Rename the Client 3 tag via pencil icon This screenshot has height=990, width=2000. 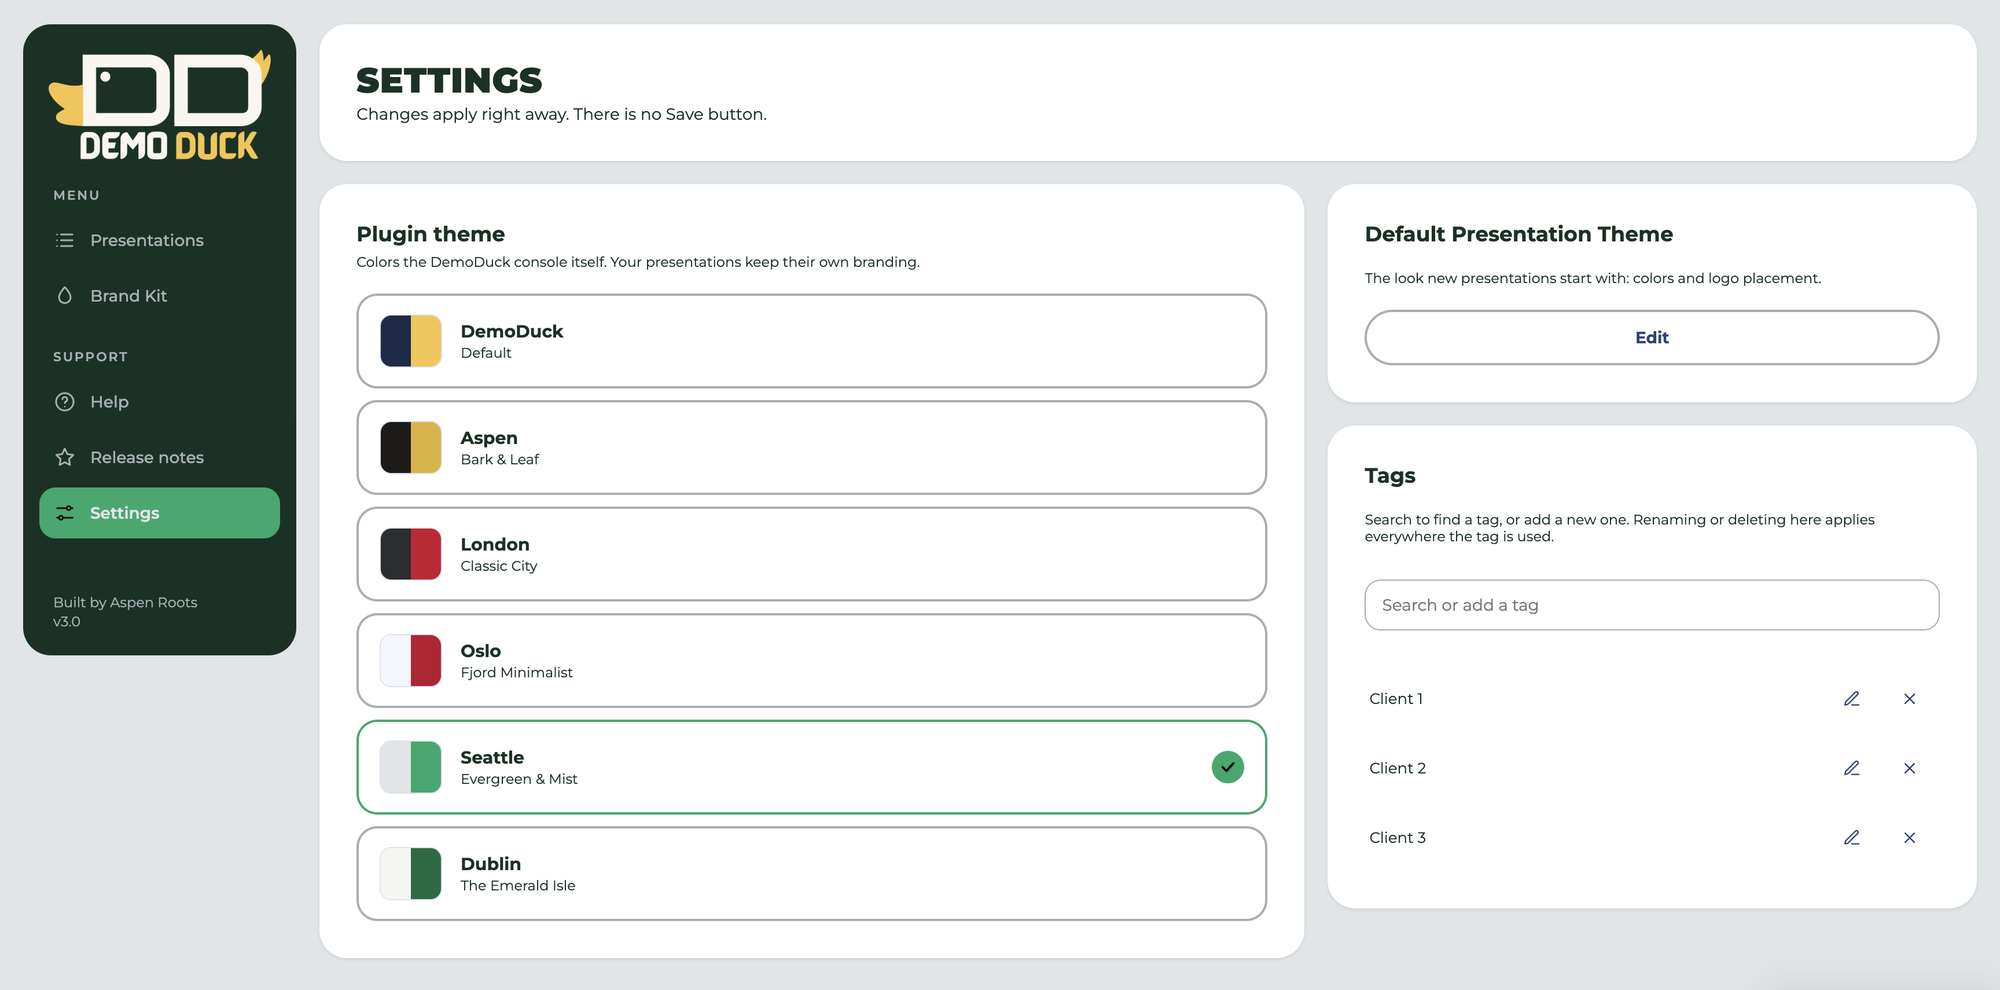point(1852,838)
